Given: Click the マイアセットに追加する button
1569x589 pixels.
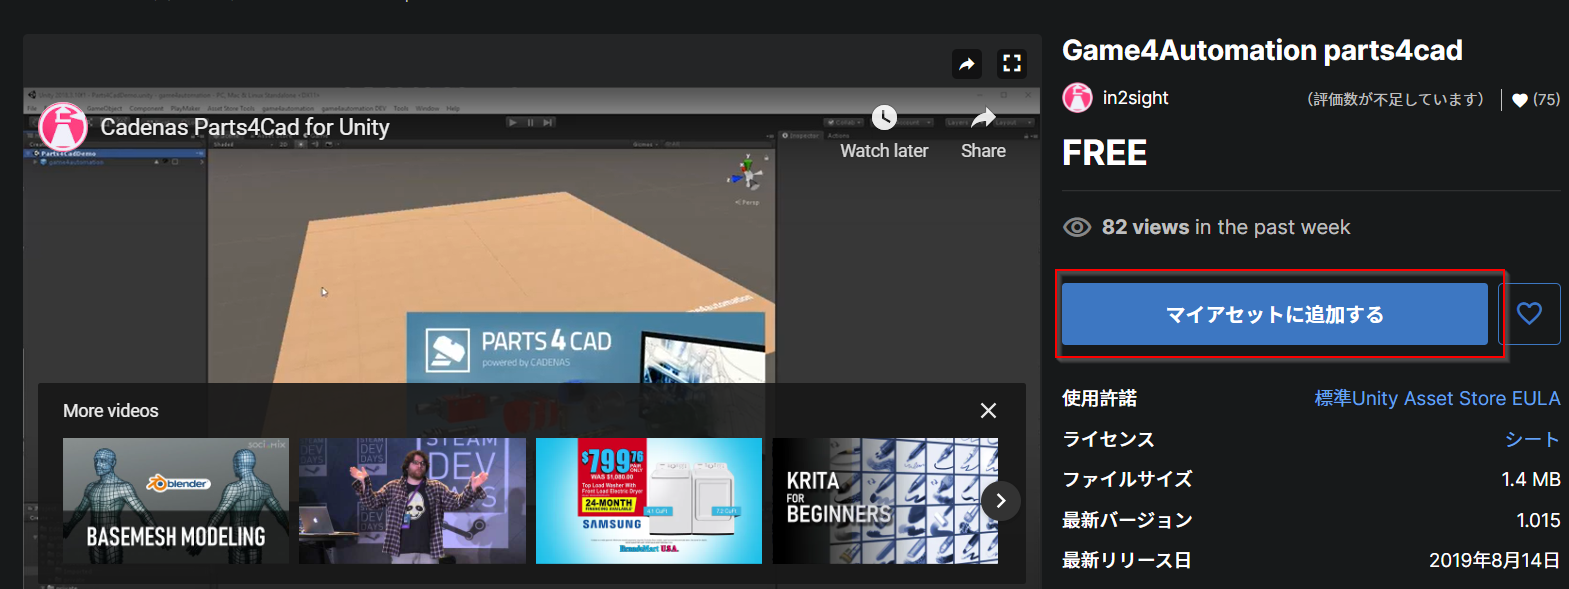Looking at the screenshot, I should [x=1274, y=314].
